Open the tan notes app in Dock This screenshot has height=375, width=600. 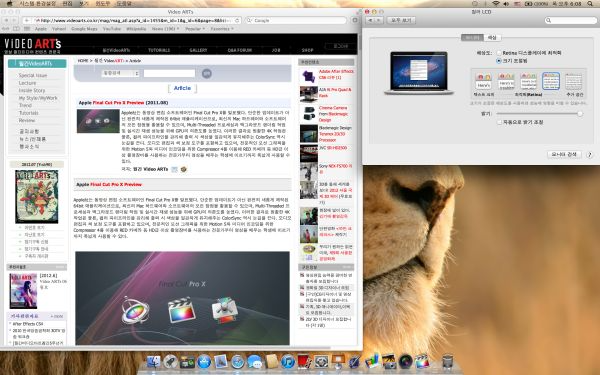pos(271,361)
